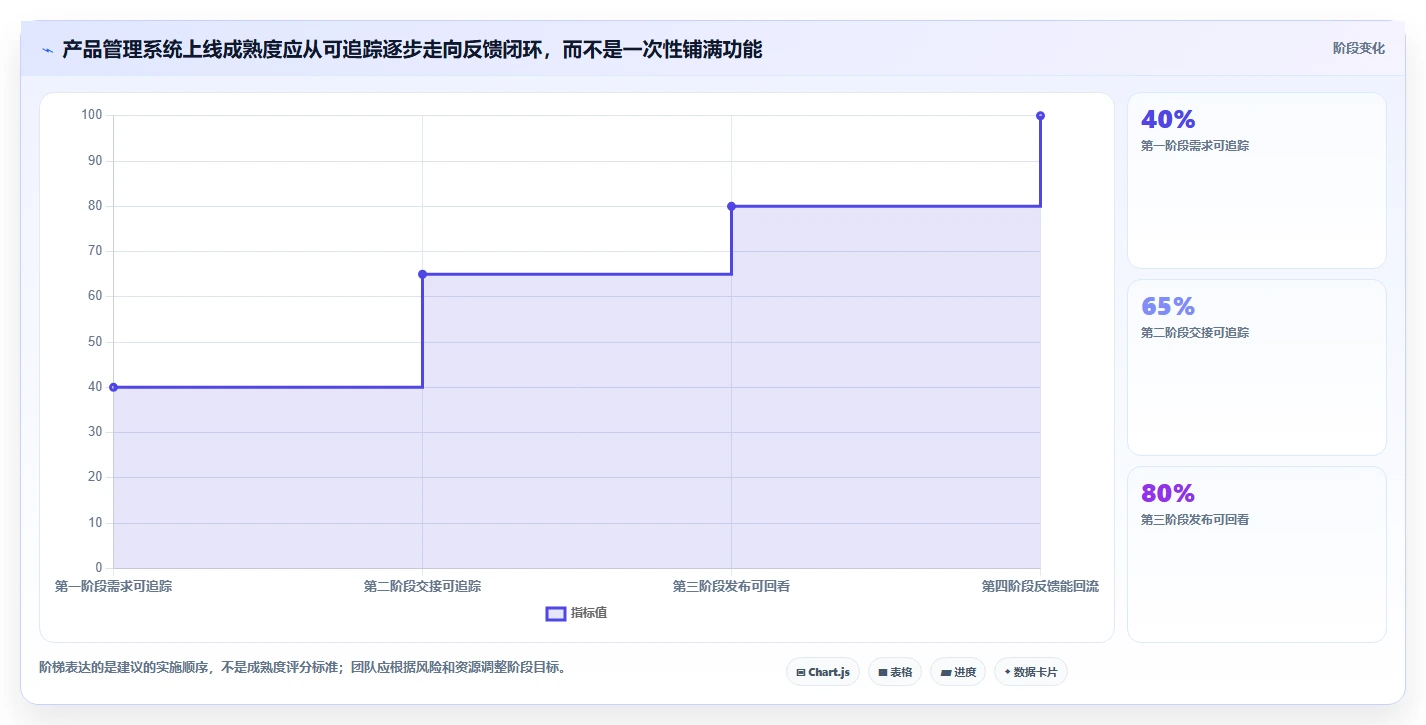Click the y-axis tick label 50

coord(95,342)
